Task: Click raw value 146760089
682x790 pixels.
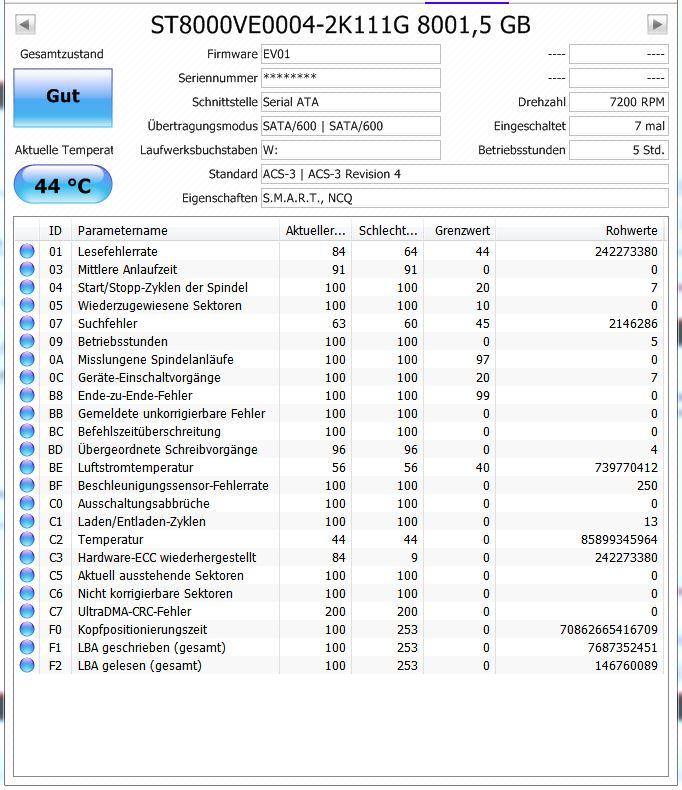Action: tap(626, 666)
